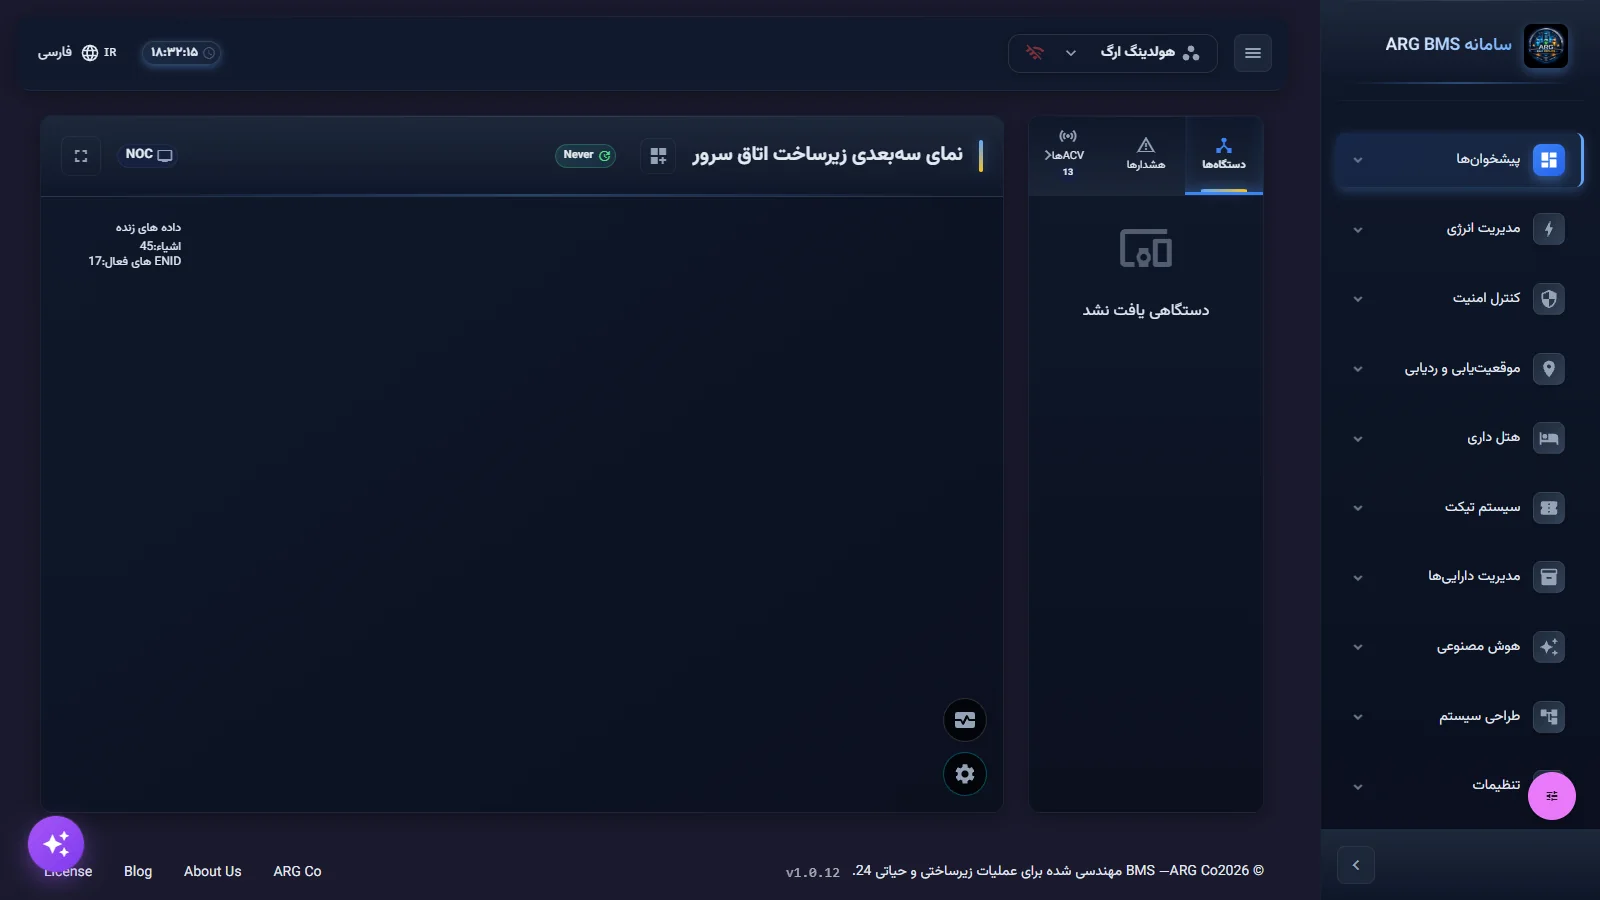Click the version v1.0.12 text
The width and height of the screenshot is (1600, 900).
pyautogui.click(x=812, y=873)
